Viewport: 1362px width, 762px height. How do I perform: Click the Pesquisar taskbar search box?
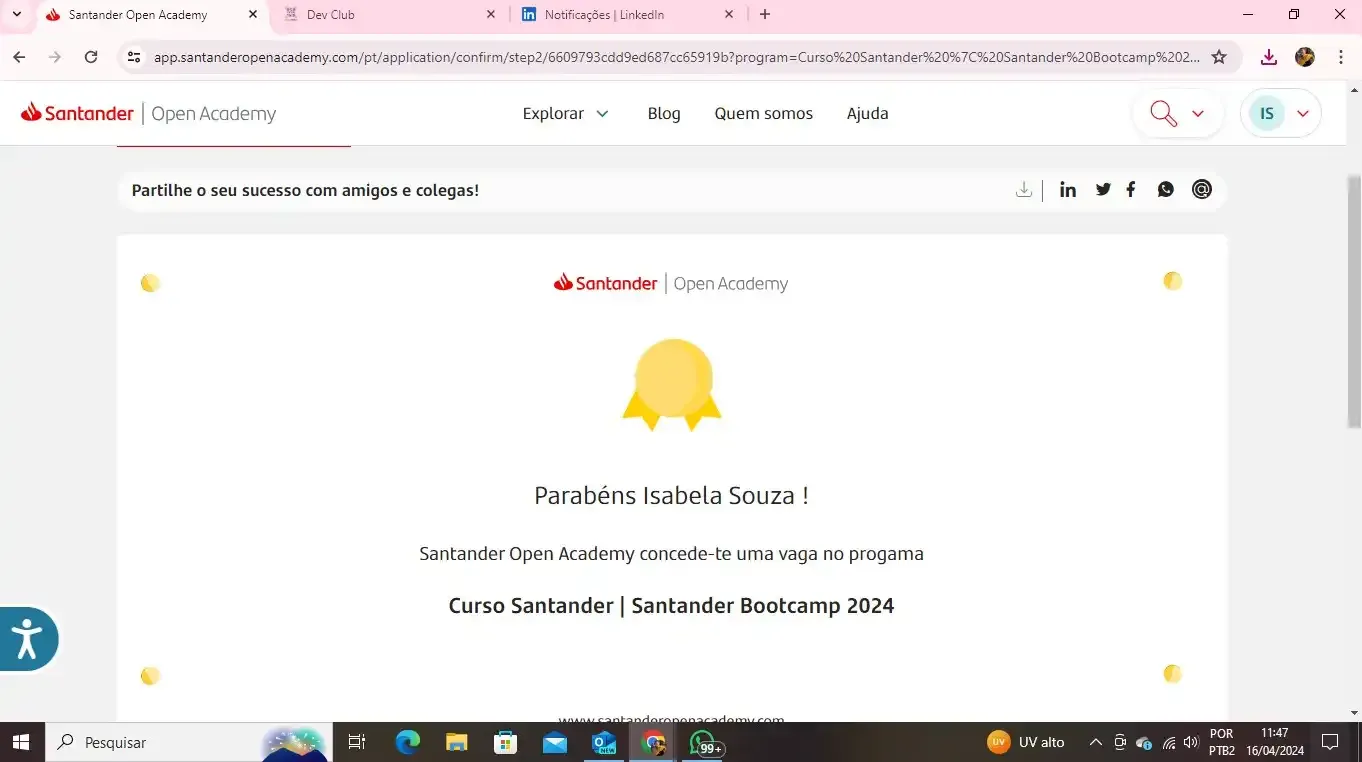[188, 742]
